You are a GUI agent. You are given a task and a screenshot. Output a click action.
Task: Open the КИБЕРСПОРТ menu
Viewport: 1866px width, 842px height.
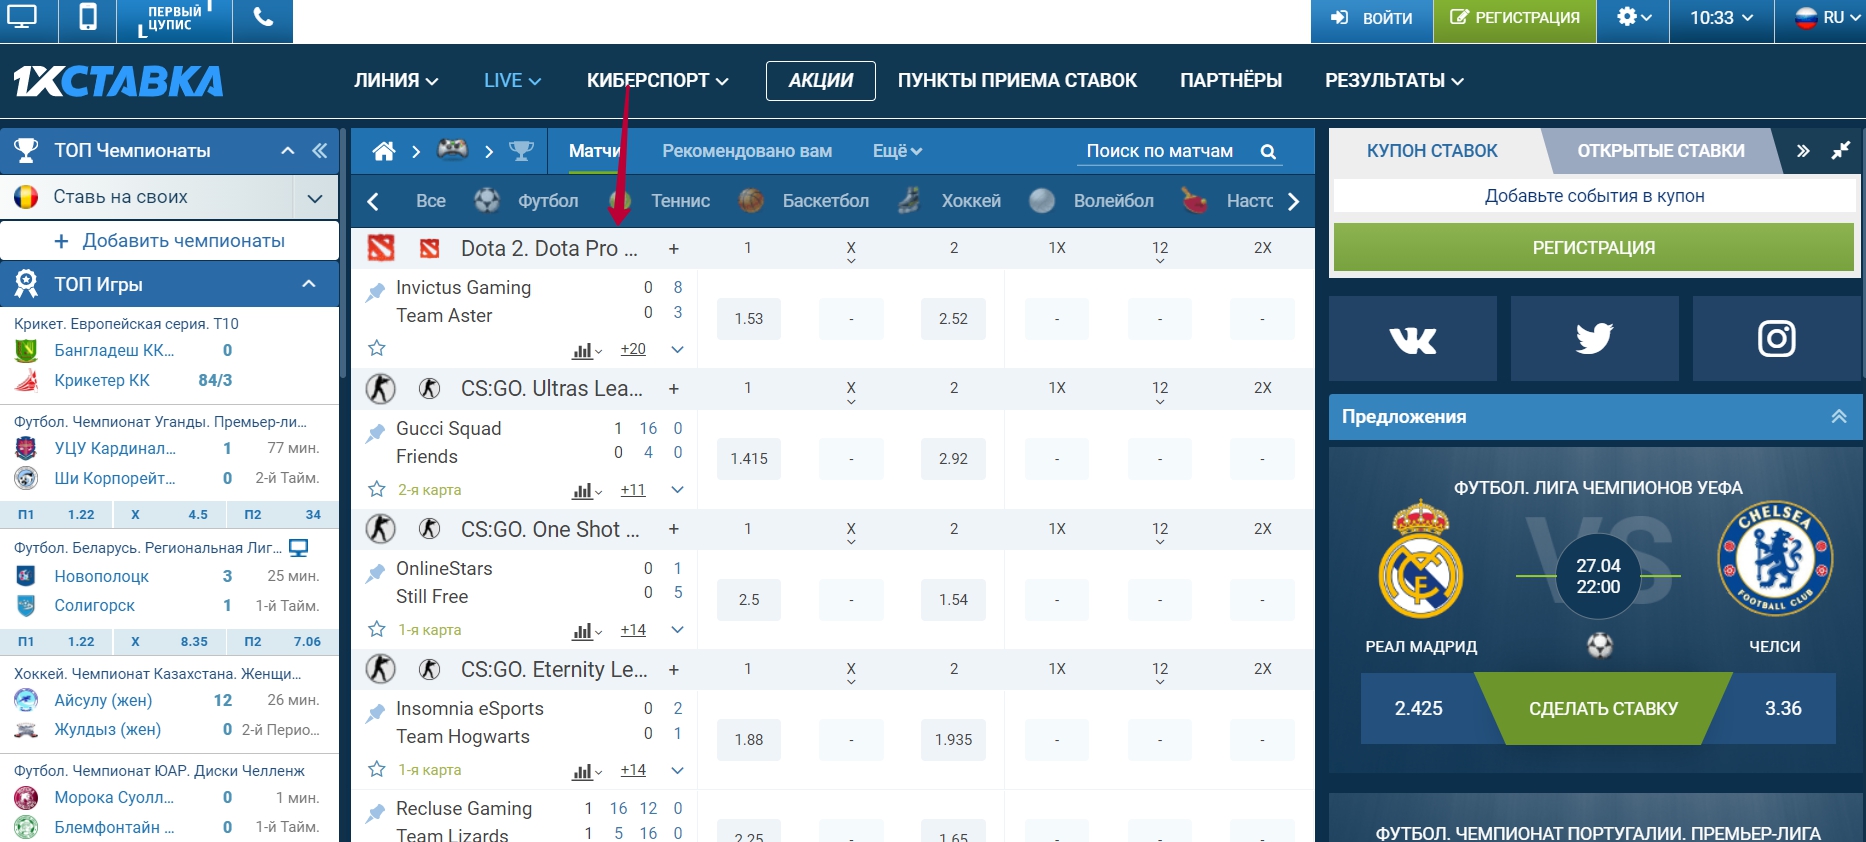657,81
